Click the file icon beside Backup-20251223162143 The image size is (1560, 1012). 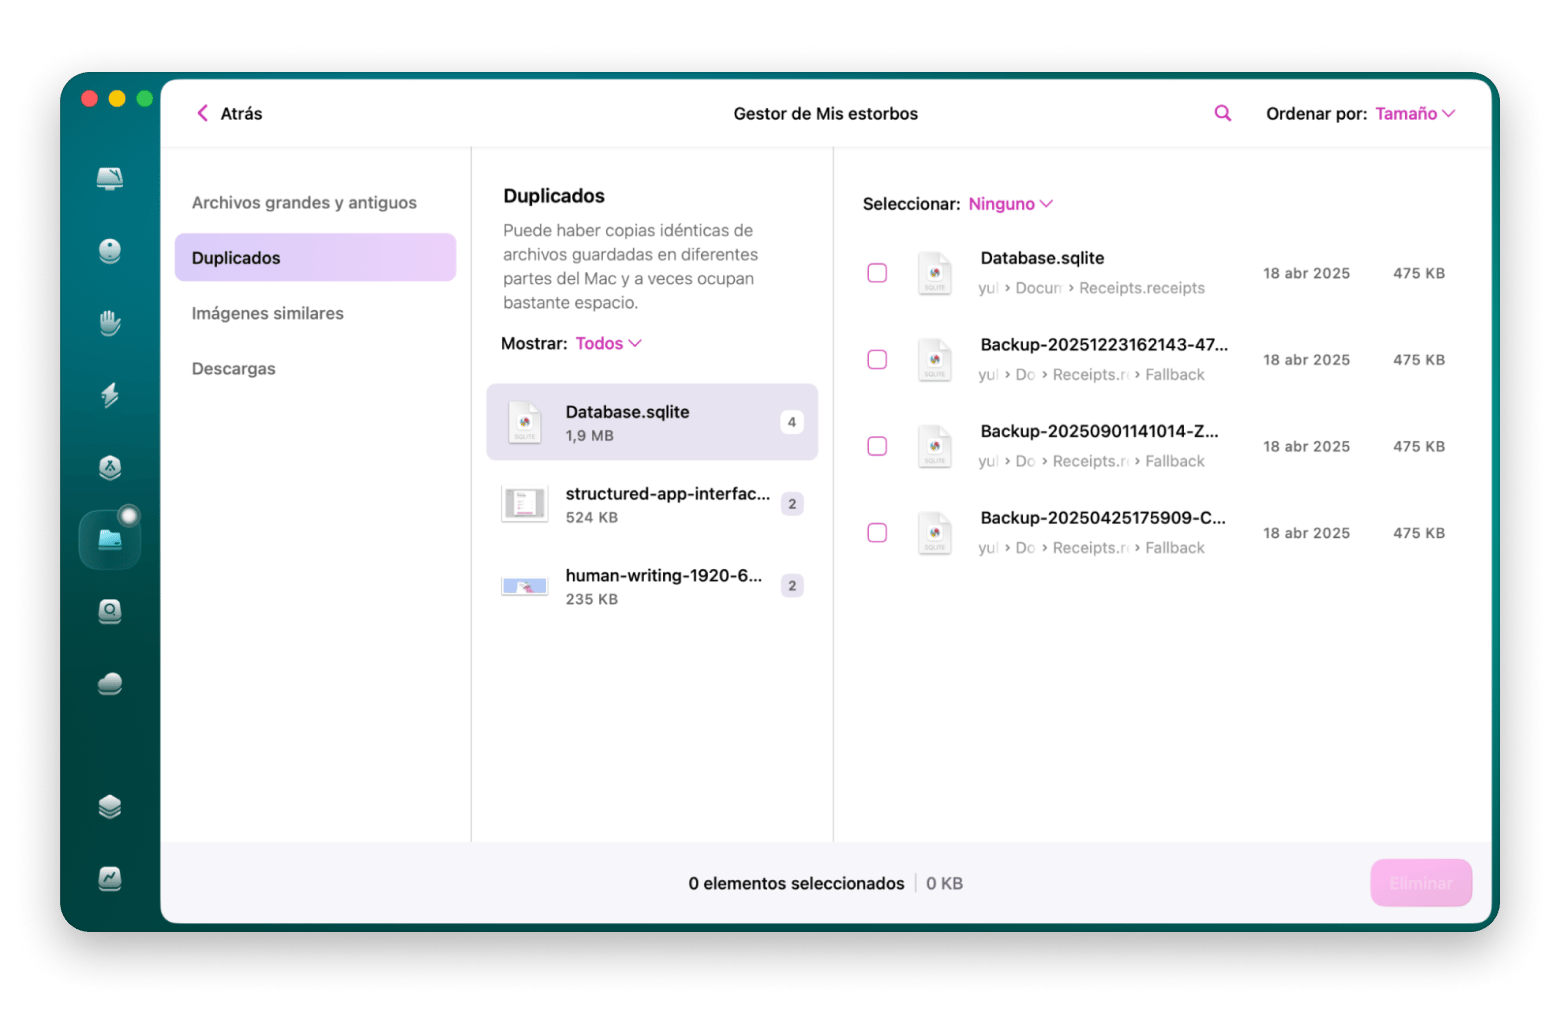coord(935,360)
